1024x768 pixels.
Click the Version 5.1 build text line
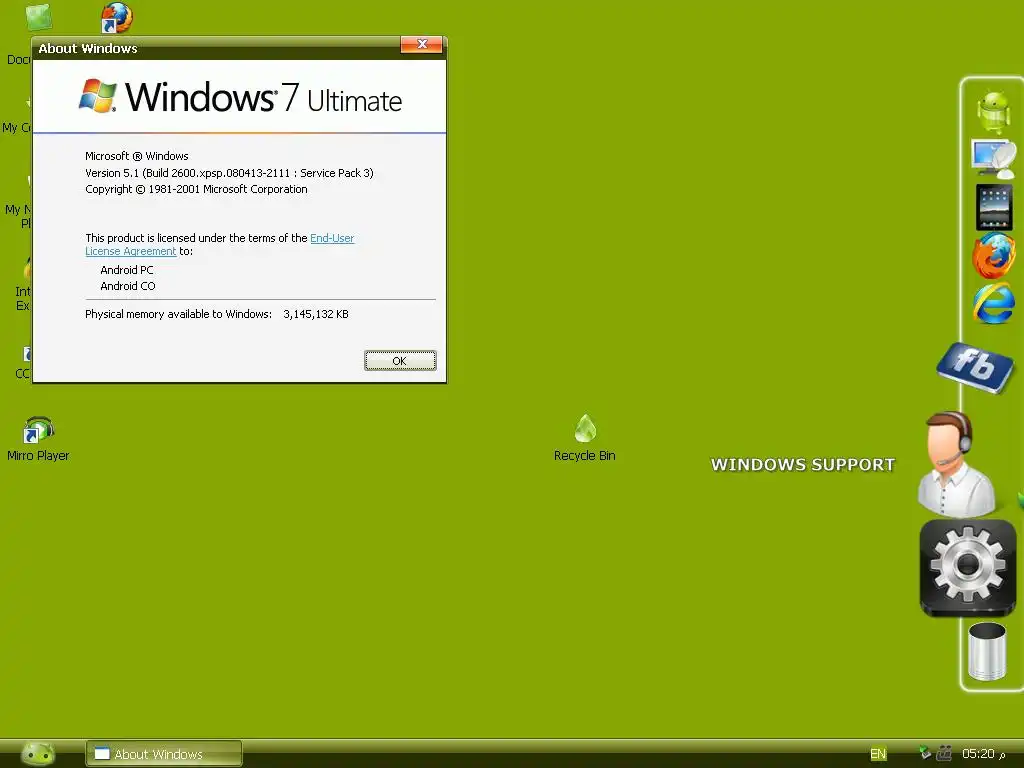tap(229, 173)
